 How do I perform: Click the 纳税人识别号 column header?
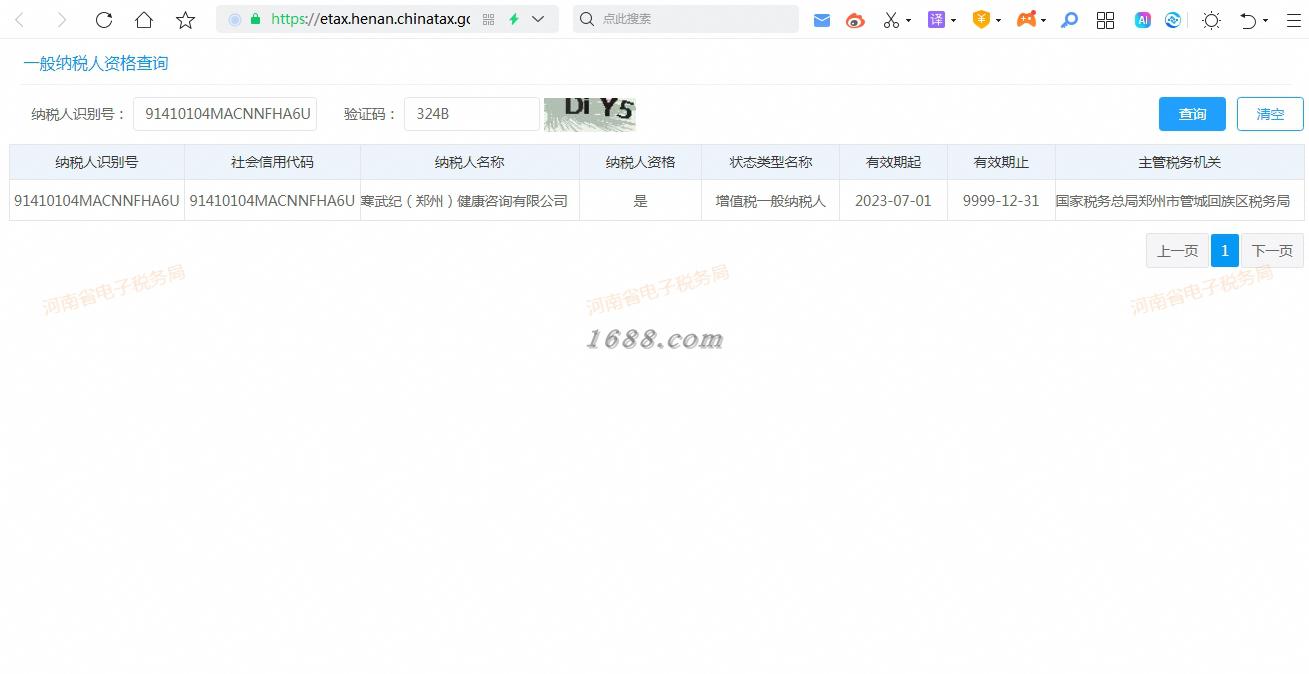pyautogui.click(x=97, y=162)
